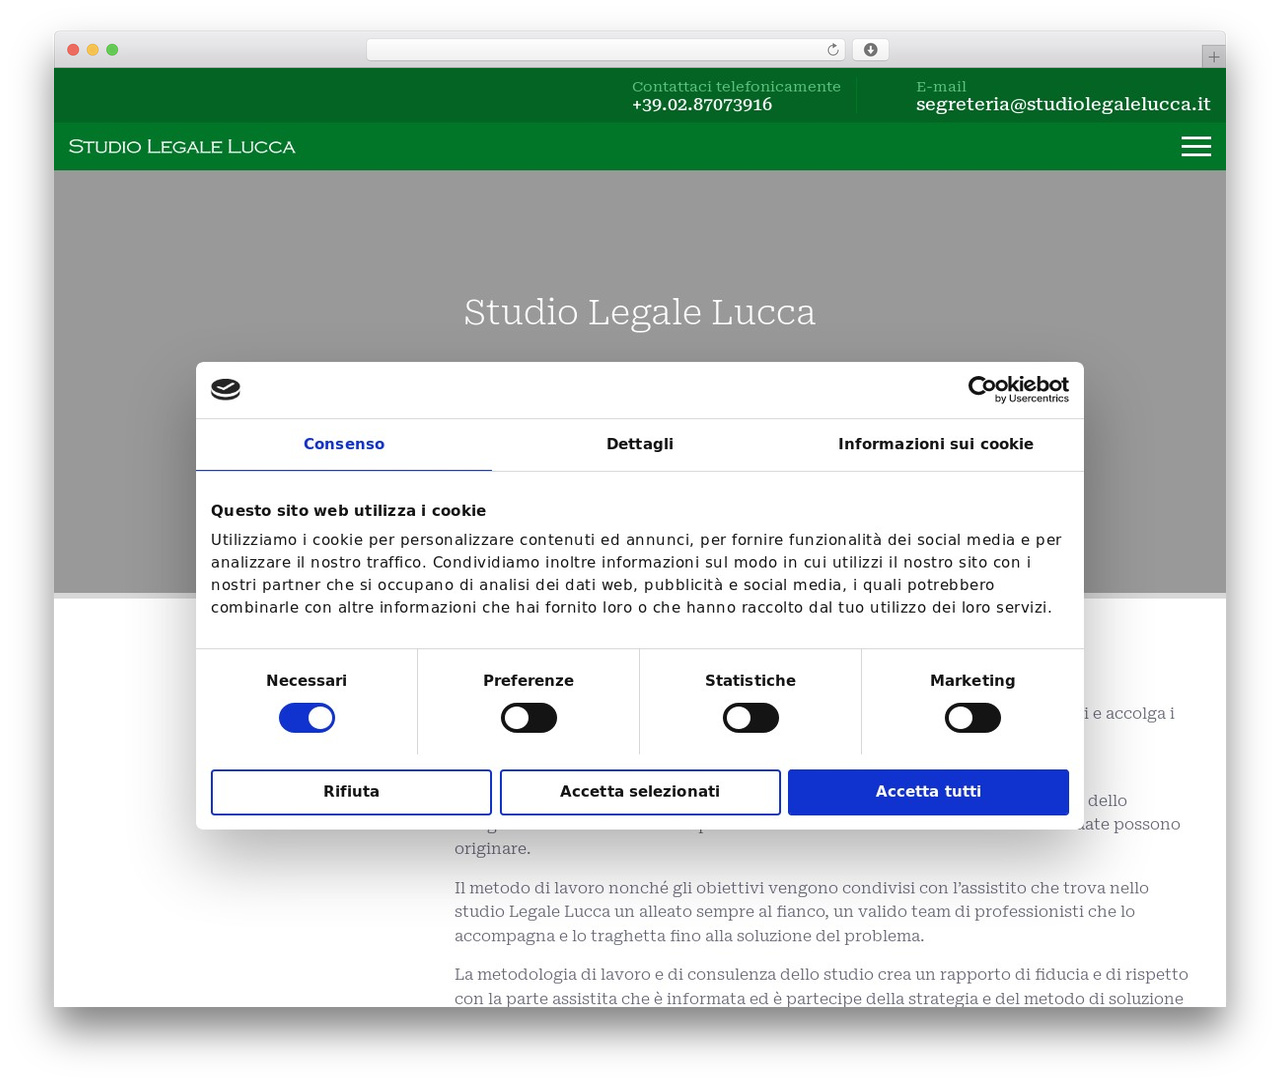Toggle the Necessari cookies switch

307,718
